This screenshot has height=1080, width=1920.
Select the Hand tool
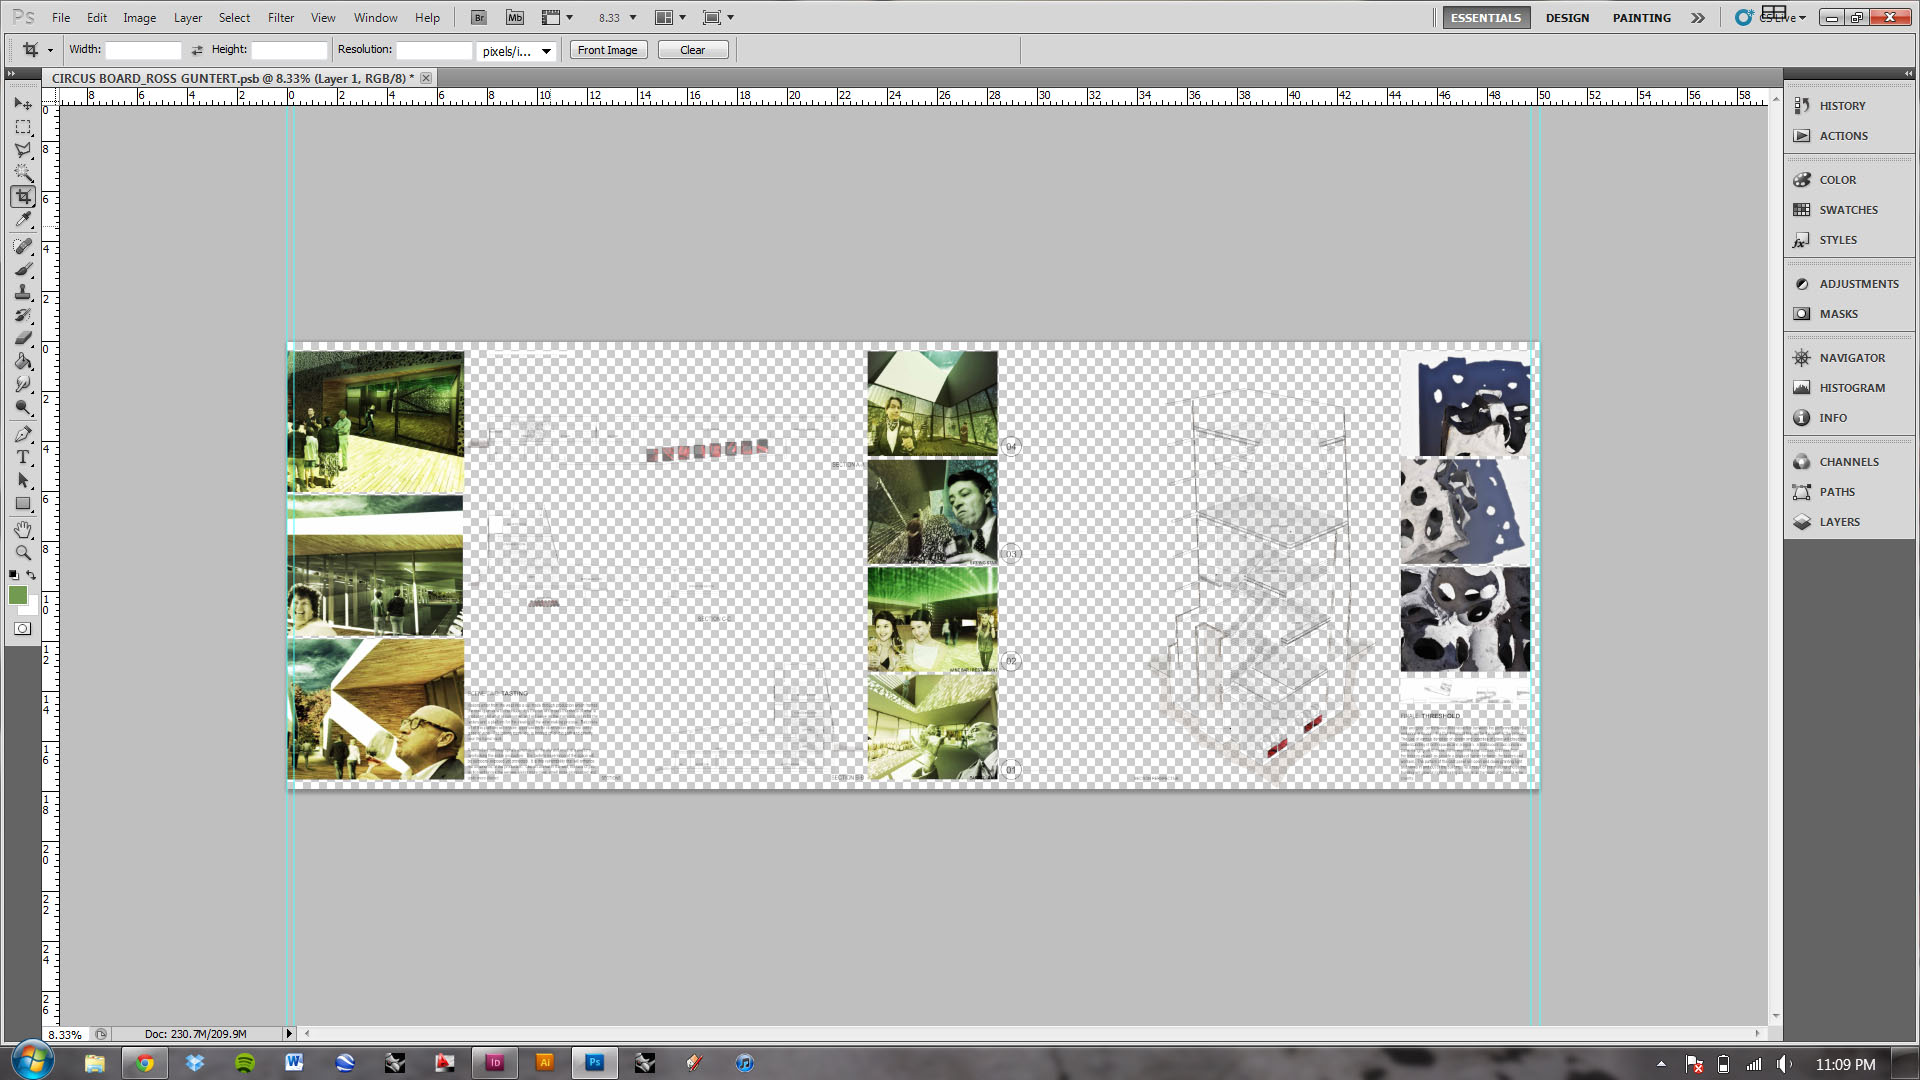pyautogui.click(x=23, y=529)
